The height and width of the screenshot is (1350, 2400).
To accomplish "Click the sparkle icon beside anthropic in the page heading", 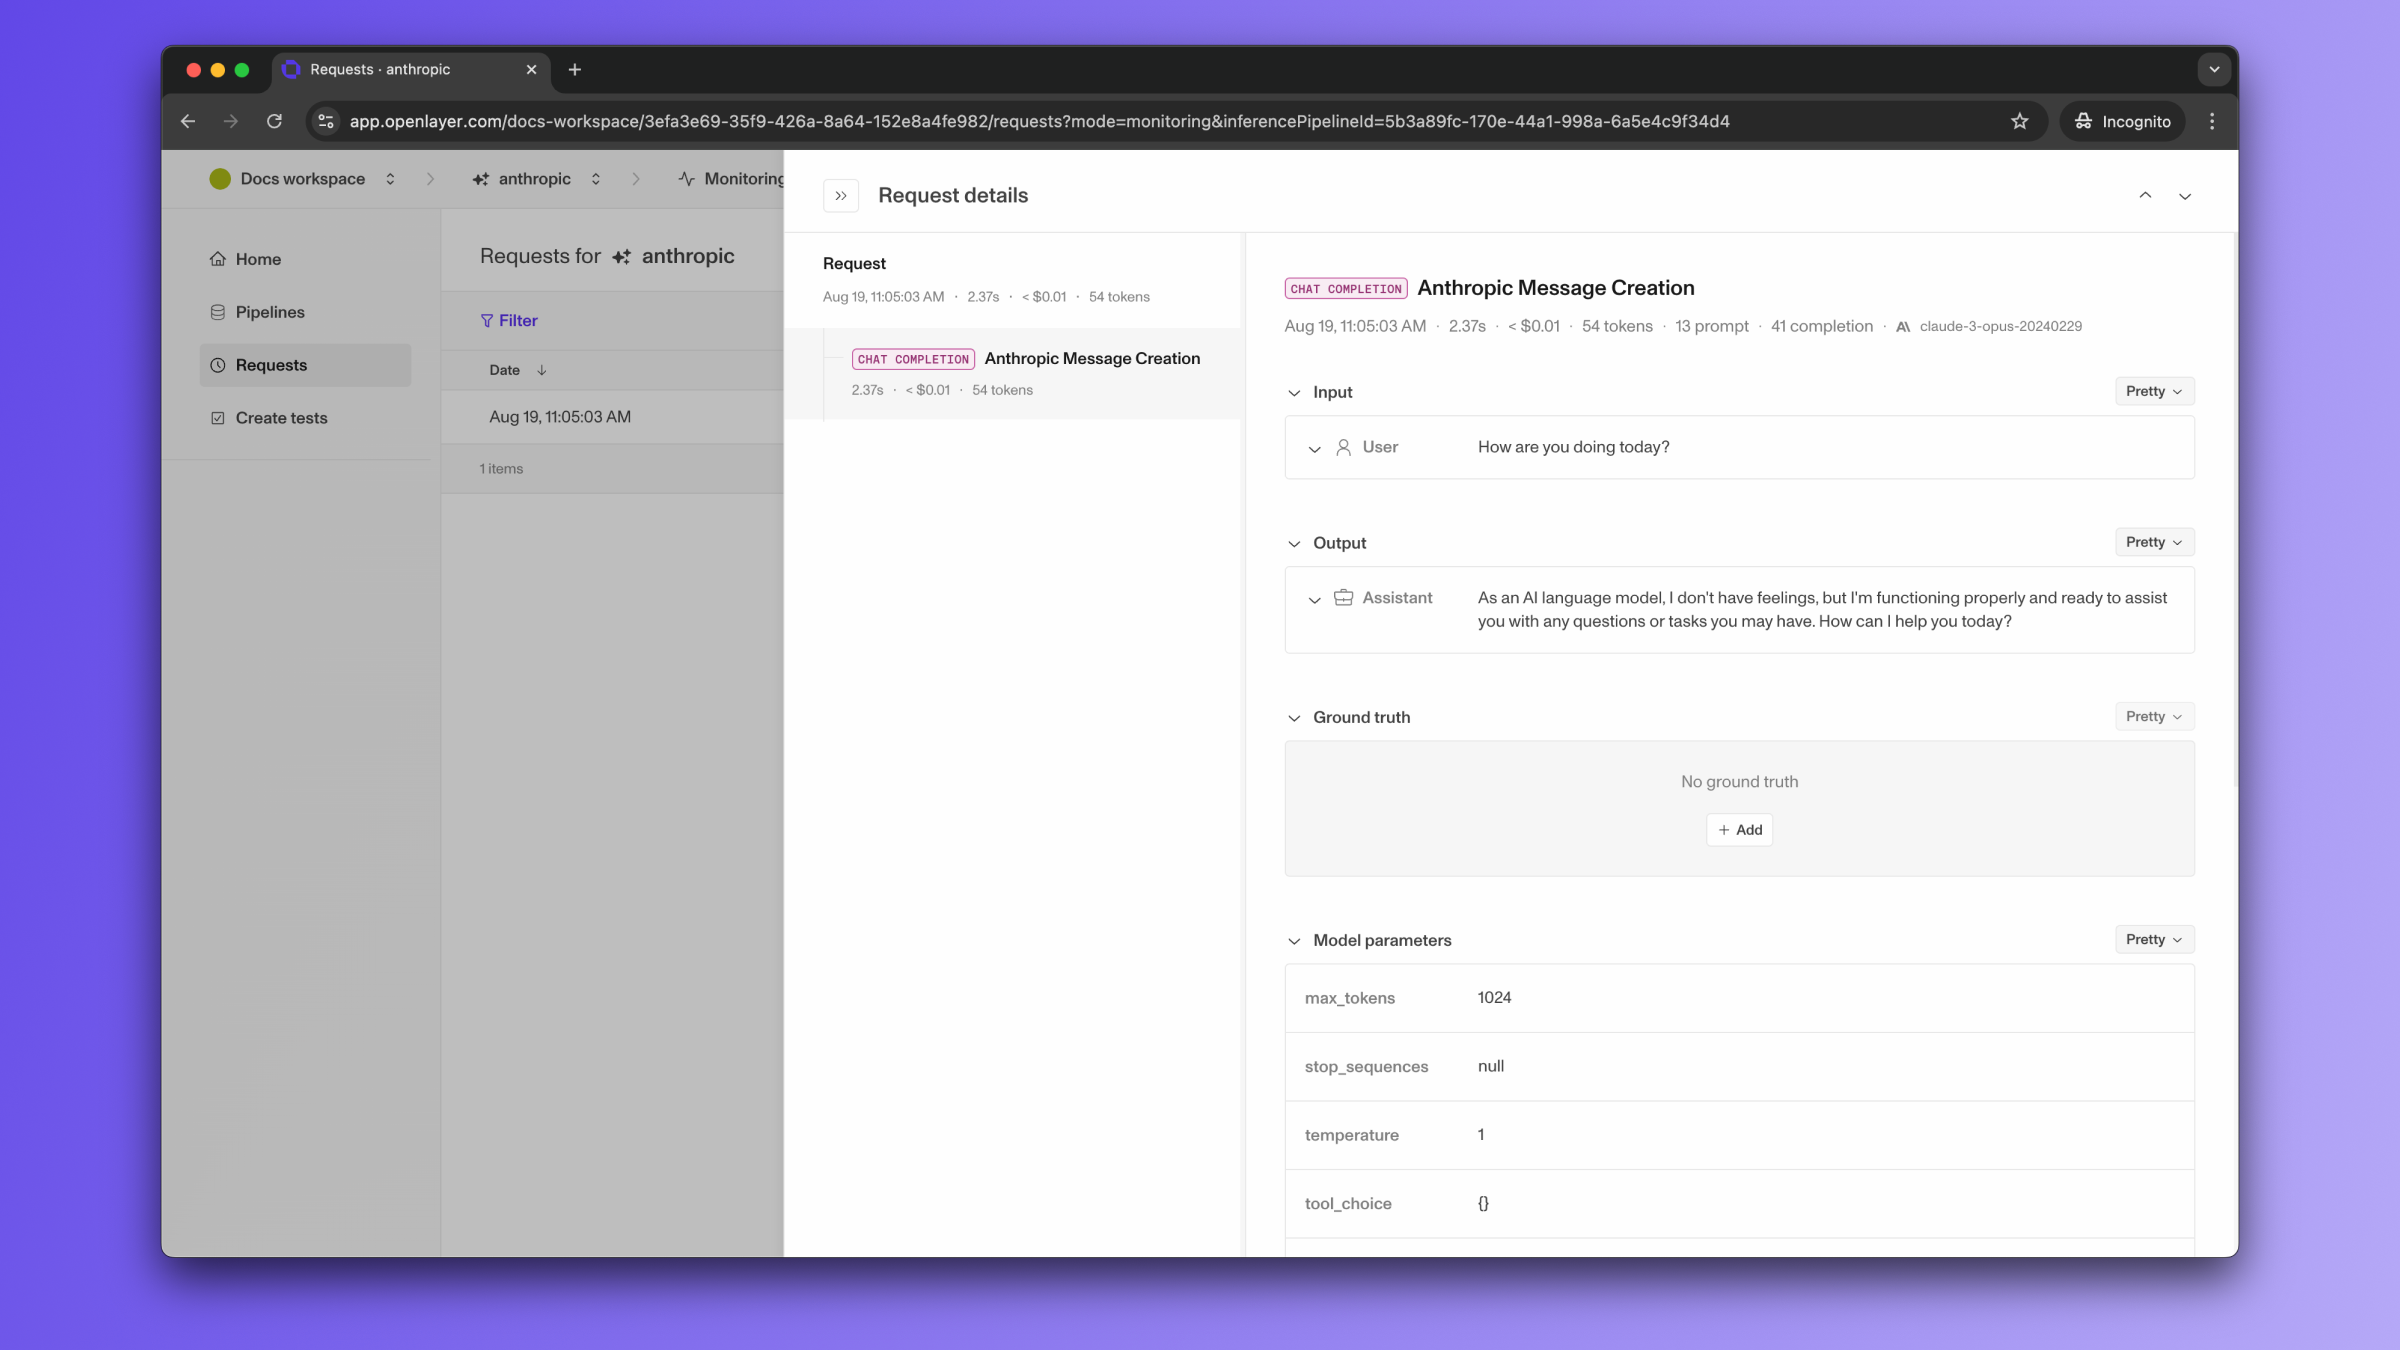I will click(x=621, y=257).
